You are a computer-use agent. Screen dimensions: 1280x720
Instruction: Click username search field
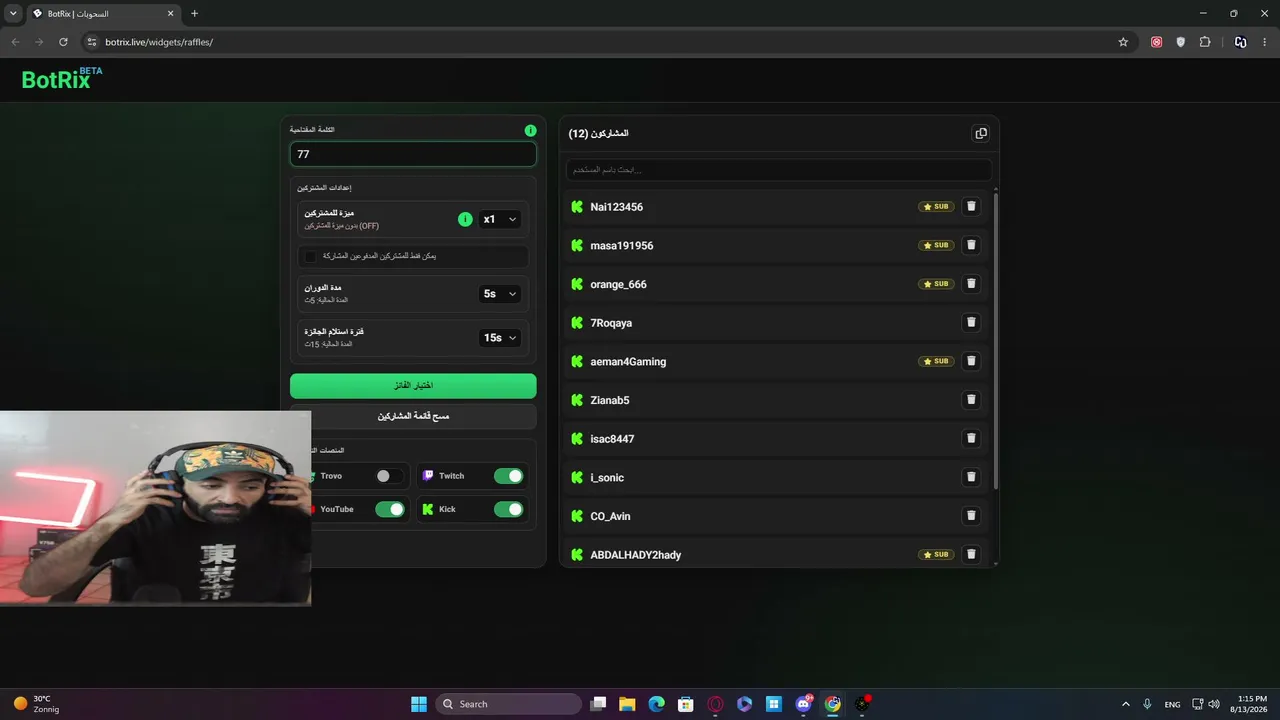tap(779, 170)
